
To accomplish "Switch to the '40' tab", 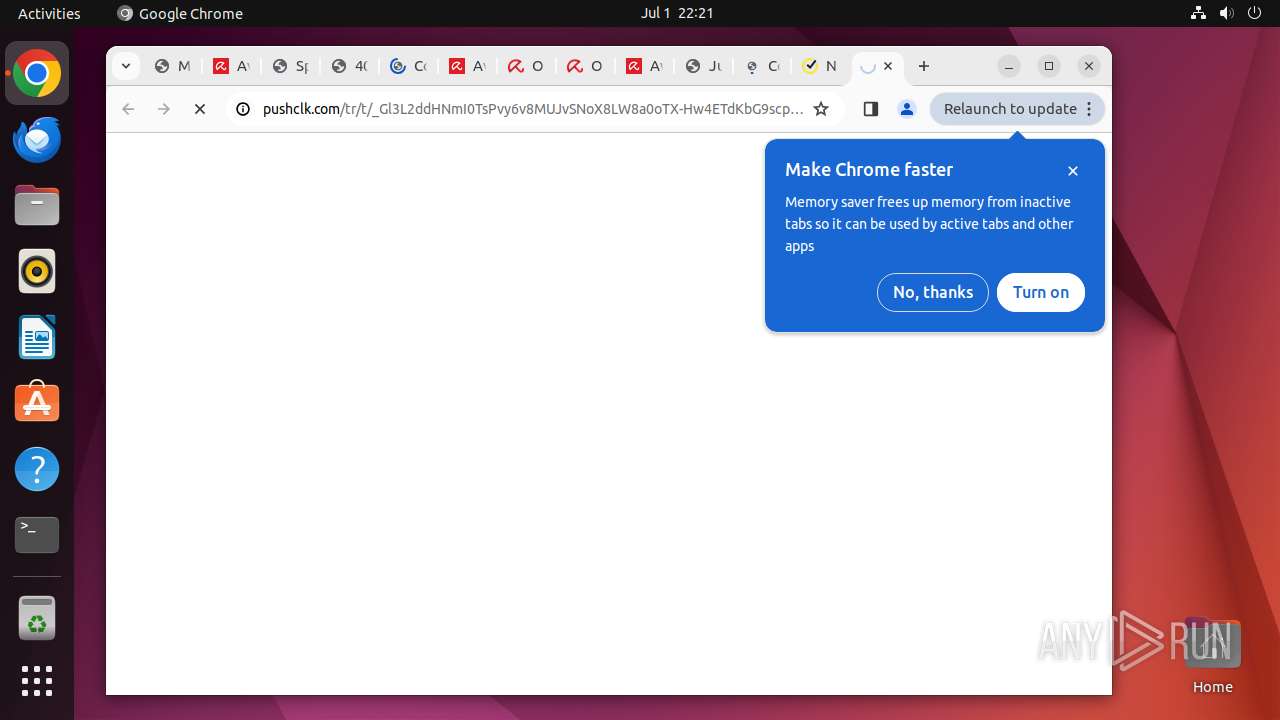I will pyautogui.click(x=349, y=66).
